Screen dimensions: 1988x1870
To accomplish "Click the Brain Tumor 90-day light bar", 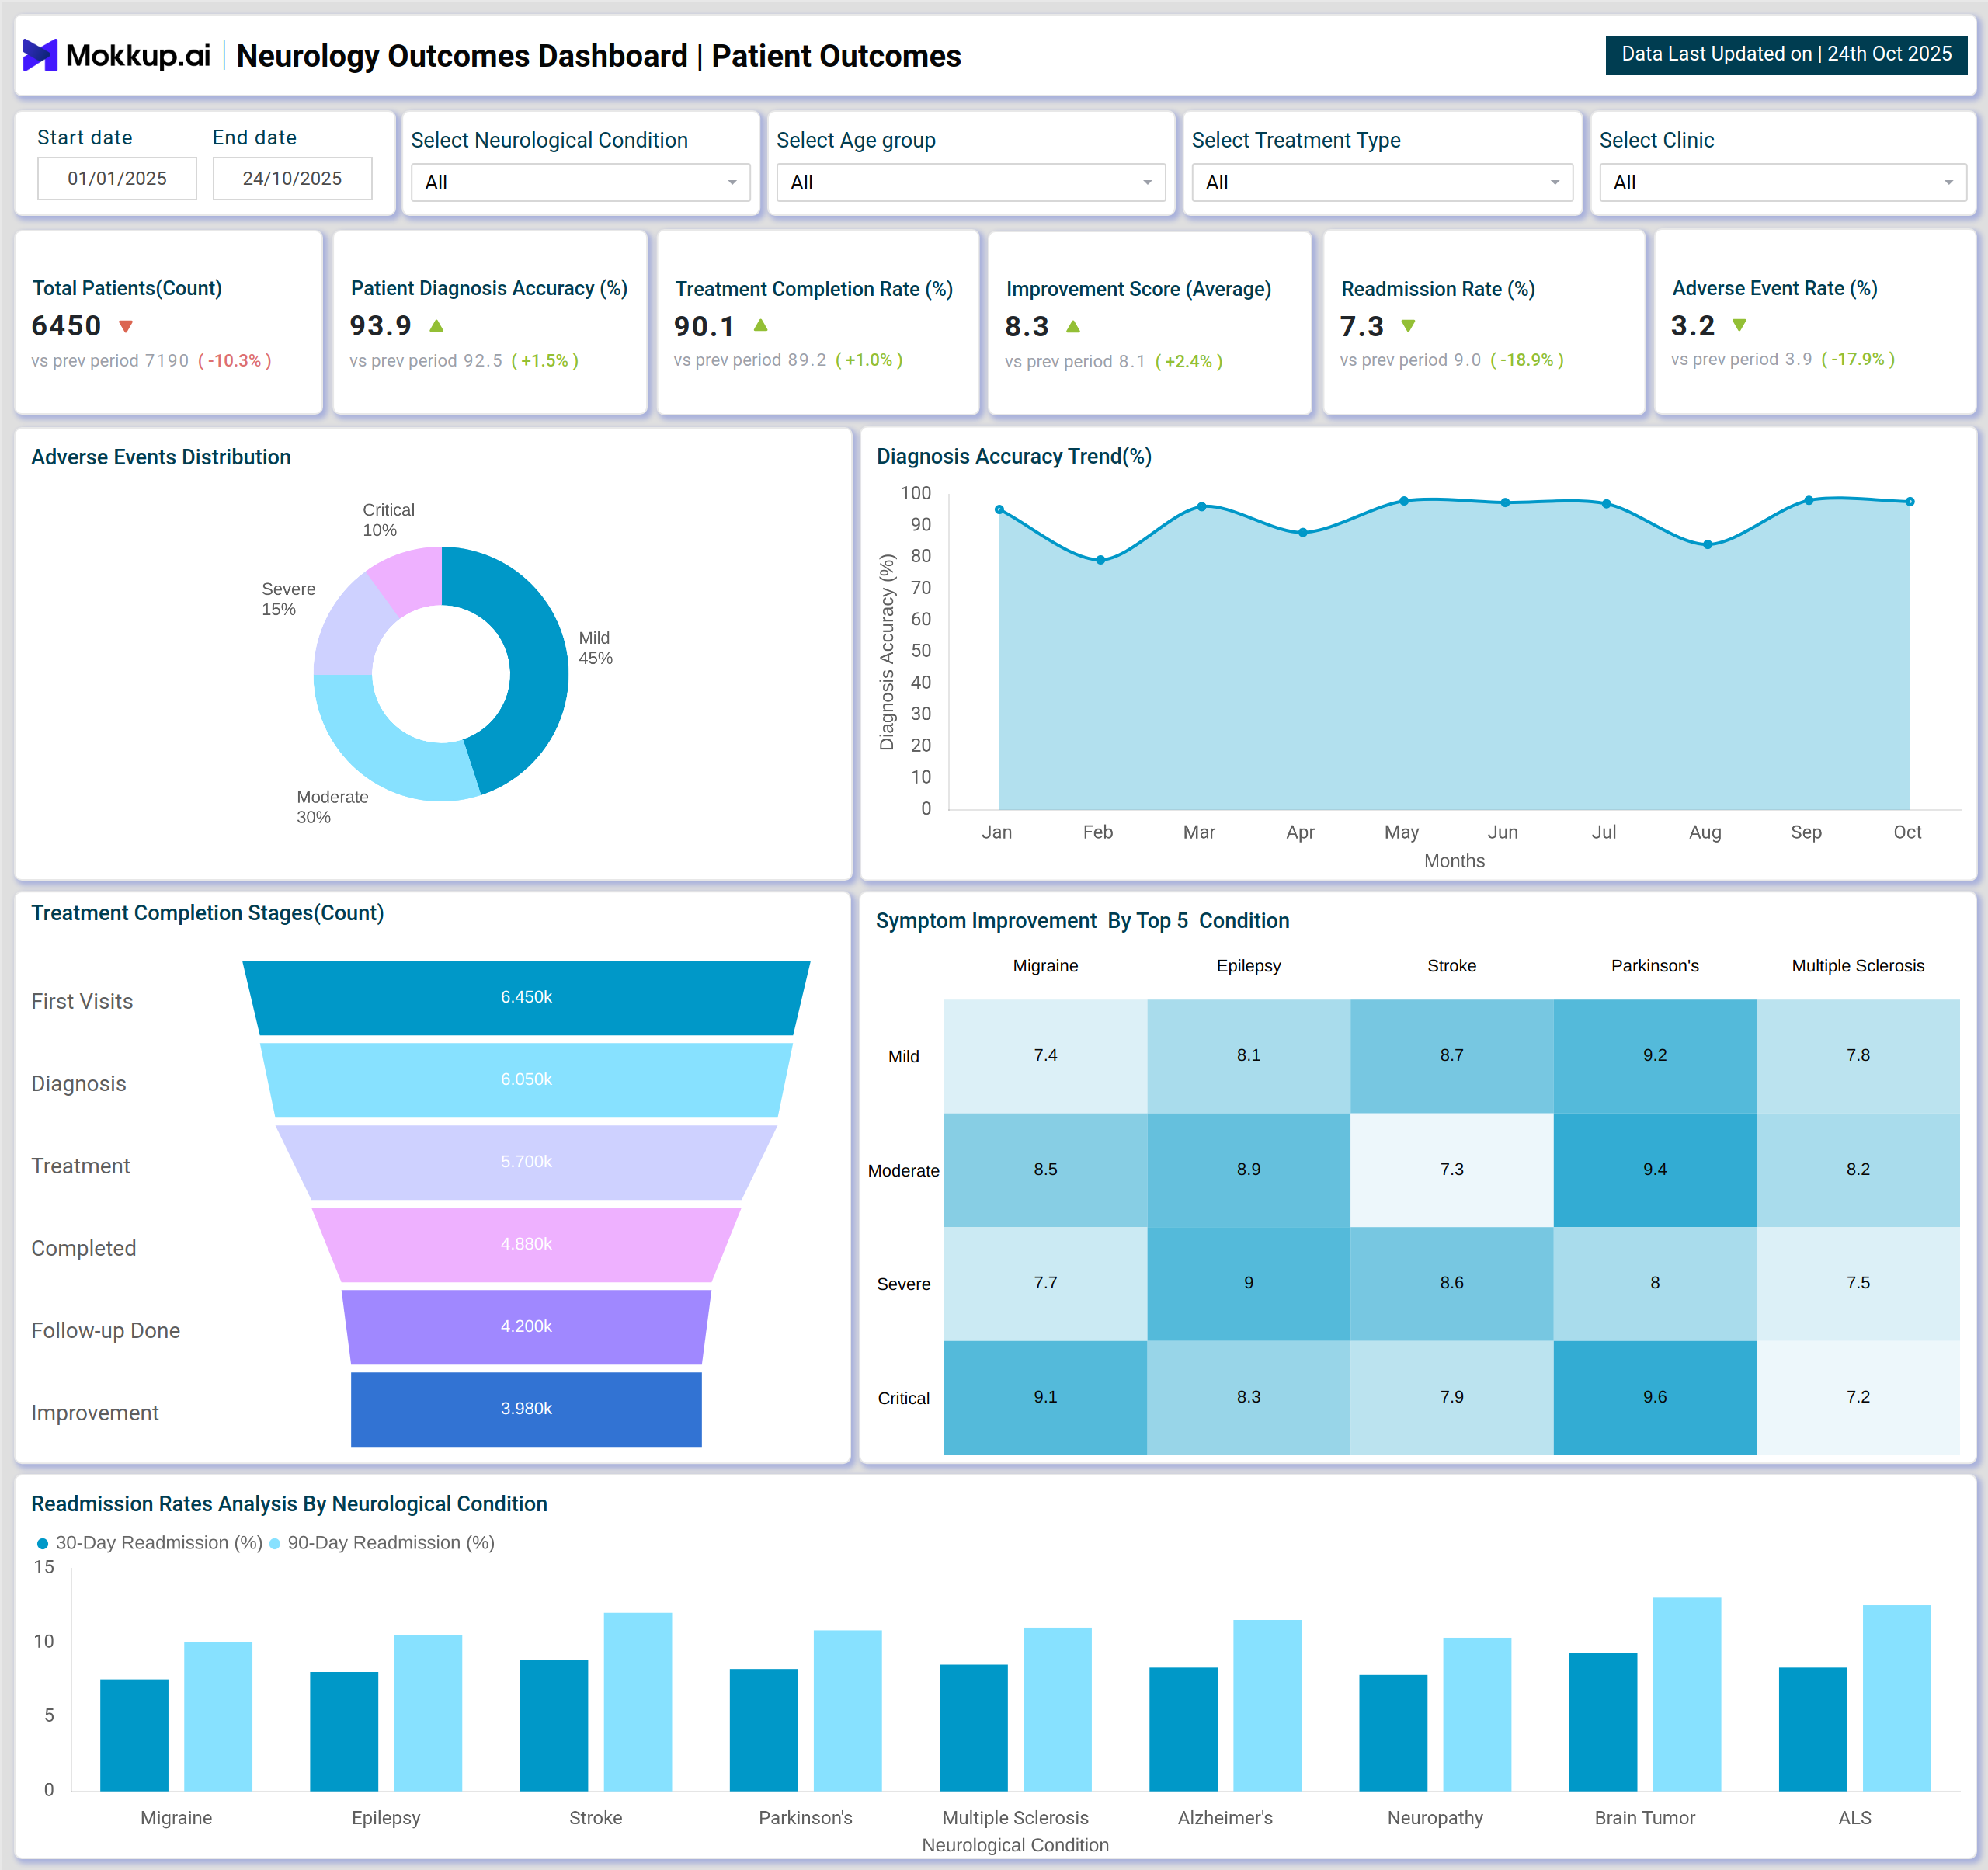I will pos(1686,1694).
